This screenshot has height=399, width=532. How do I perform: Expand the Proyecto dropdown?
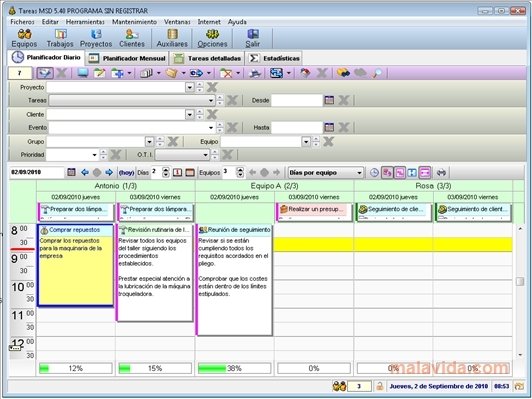click(x=190, y=87)
